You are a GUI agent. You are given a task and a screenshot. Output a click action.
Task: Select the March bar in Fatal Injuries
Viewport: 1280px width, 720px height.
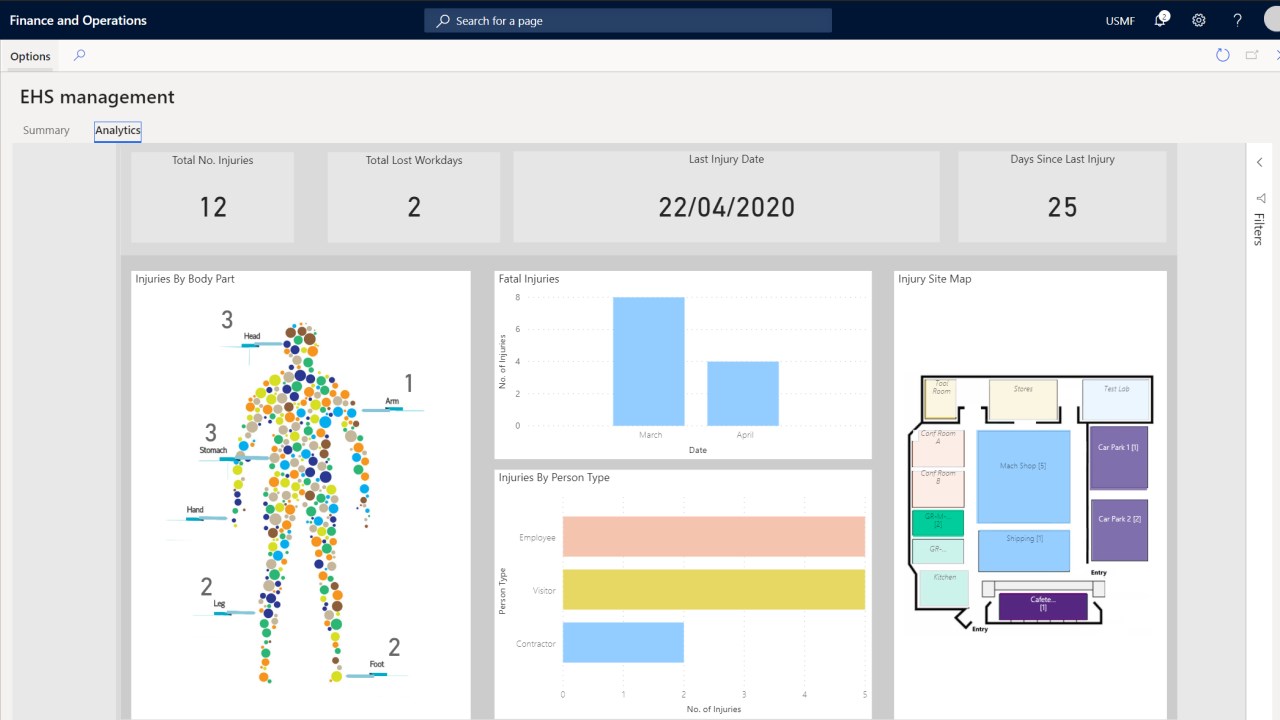649,361
